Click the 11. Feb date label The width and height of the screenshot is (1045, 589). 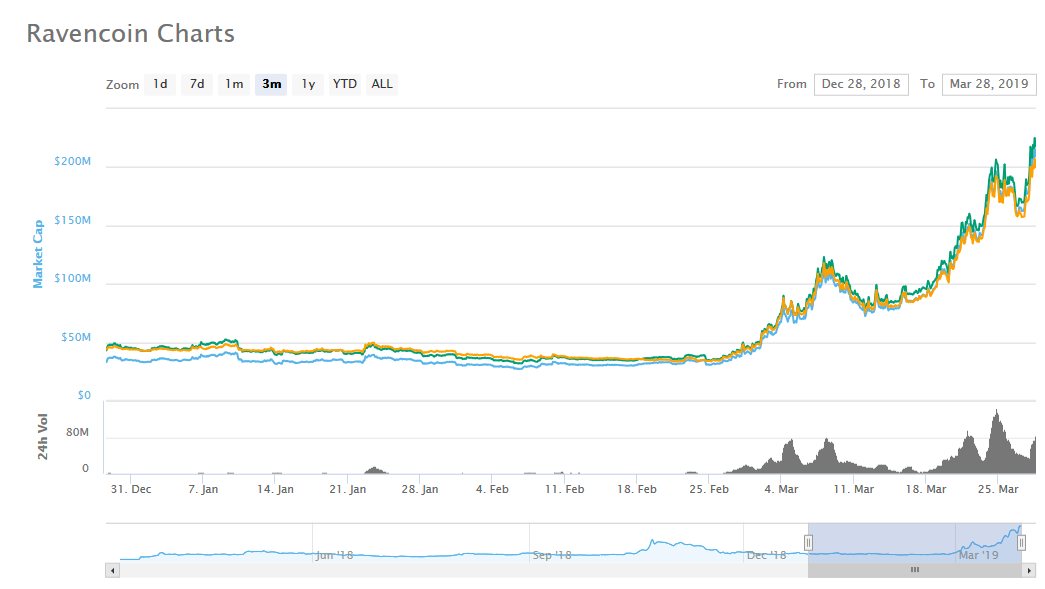(x=564, y=489)
